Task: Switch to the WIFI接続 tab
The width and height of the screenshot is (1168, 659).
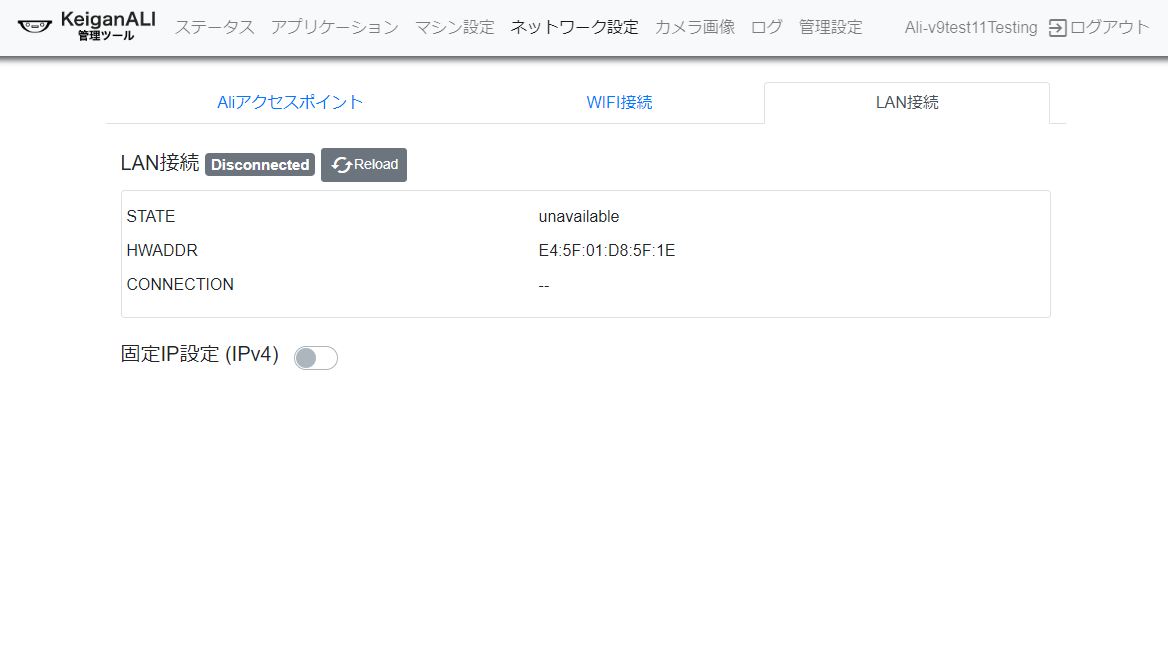Action: [619, 102]
